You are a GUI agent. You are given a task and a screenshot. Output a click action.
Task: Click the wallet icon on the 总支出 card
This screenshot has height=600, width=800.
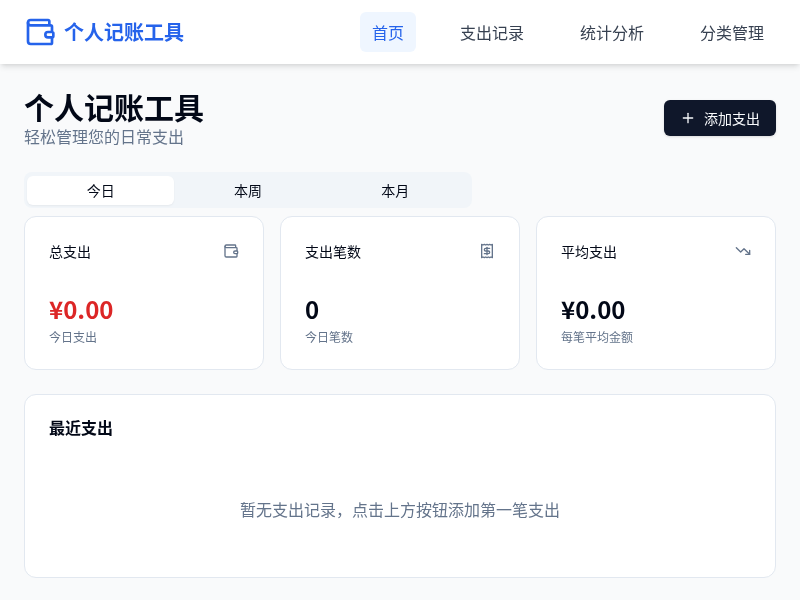pyautogui.click(x=231, y=252)
